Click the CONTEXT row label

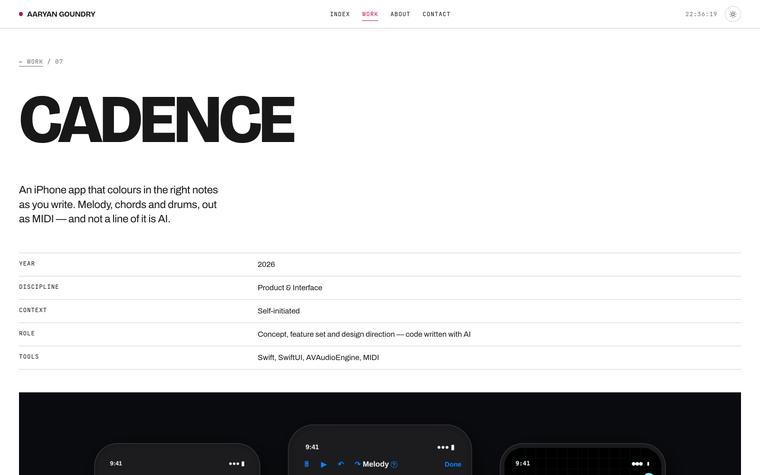tap(32, 310)
